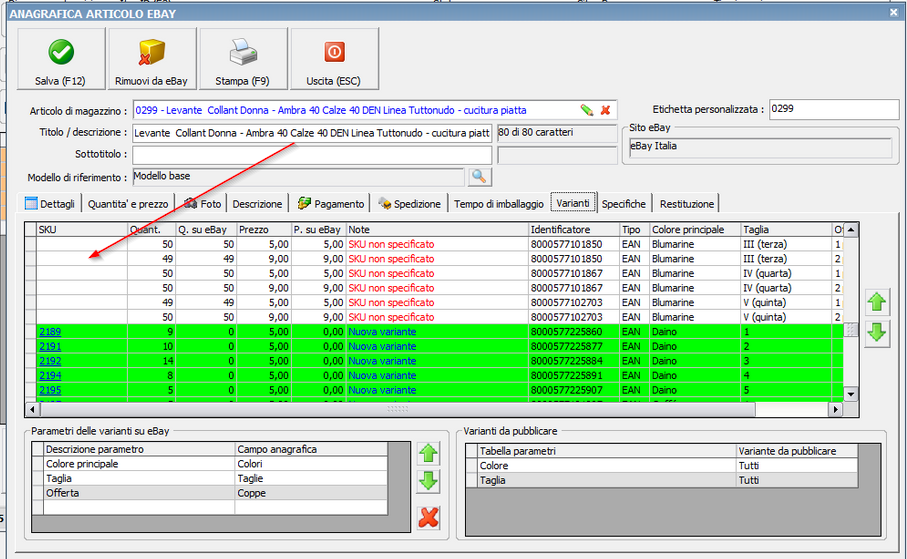Viewport: 907px width, 559px height.
Task: Click the Identificatore column header
Action: [x=574, y=230]
